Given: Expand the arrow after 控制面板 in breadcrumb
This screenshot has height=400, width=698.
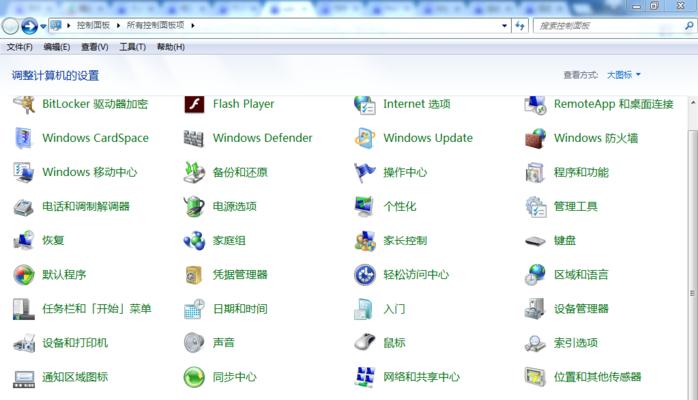Looking at the screenshot, I should [x=118, y=25].
